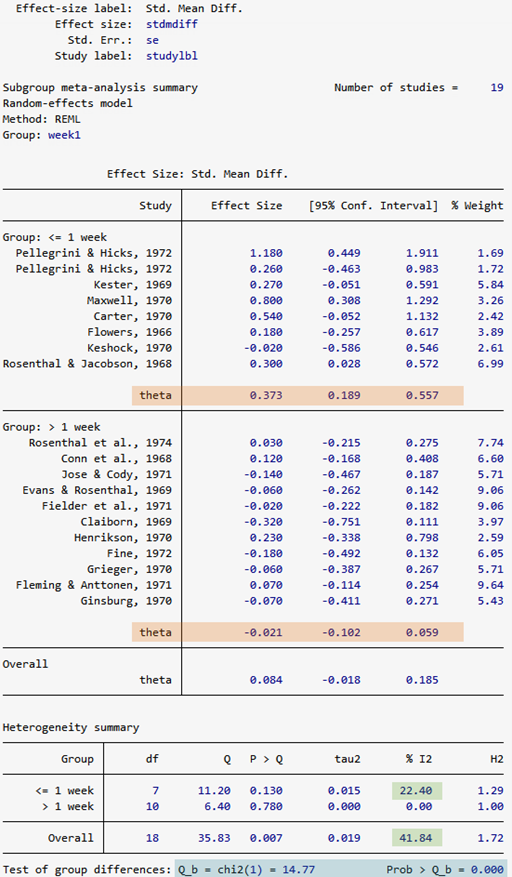Click the tau2 column header
This screenshot has width=512, height=877.
[347, 759]
